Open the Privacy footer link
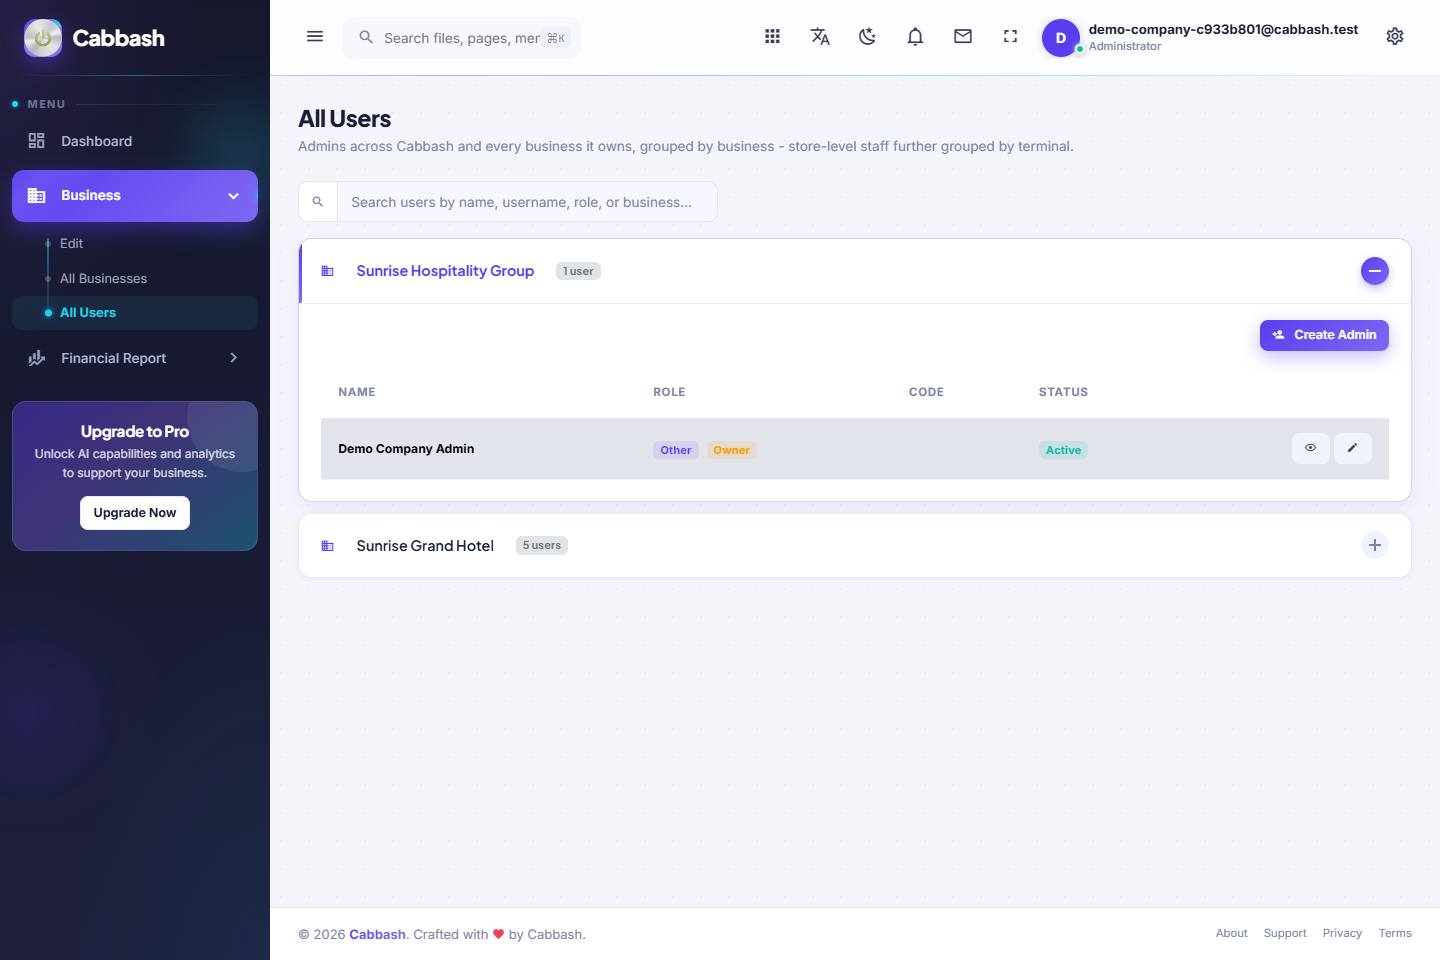Viewport: 1440px width, 960px height. [1342, 933]
